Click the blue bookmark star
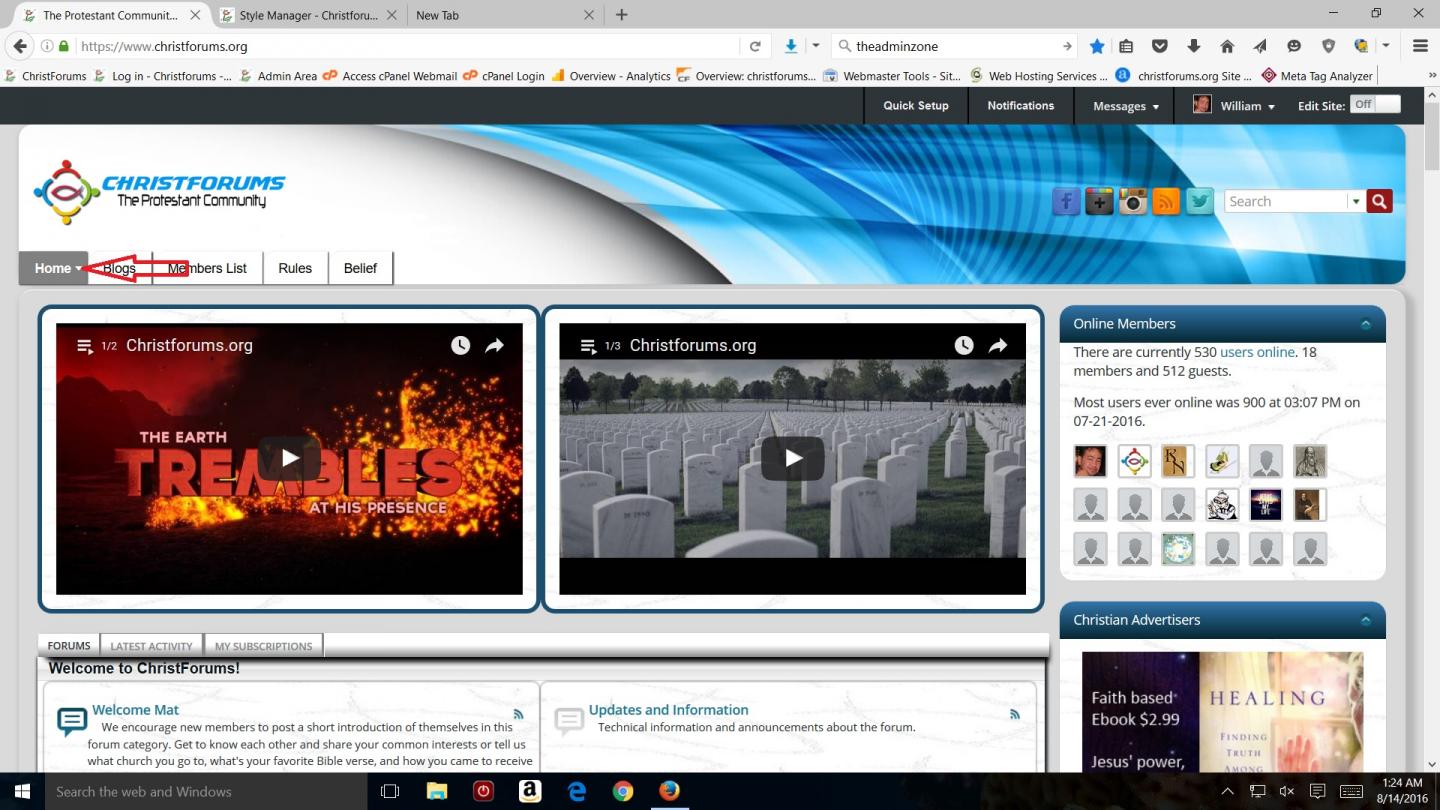 click(1097, 46)
